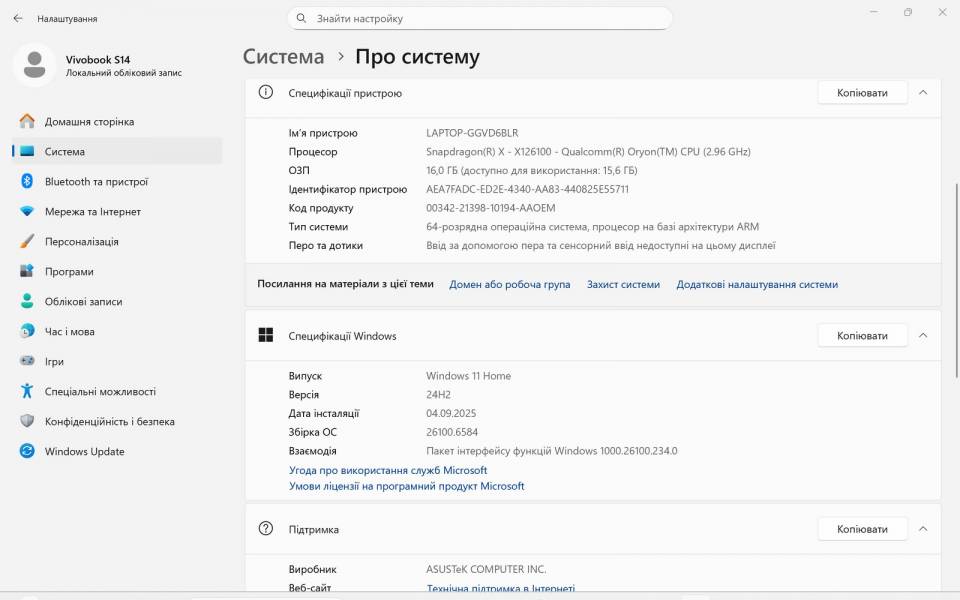
Task: Click the Мережа та Інтернет Wi-Fi icon
Action: coord(27,211)
